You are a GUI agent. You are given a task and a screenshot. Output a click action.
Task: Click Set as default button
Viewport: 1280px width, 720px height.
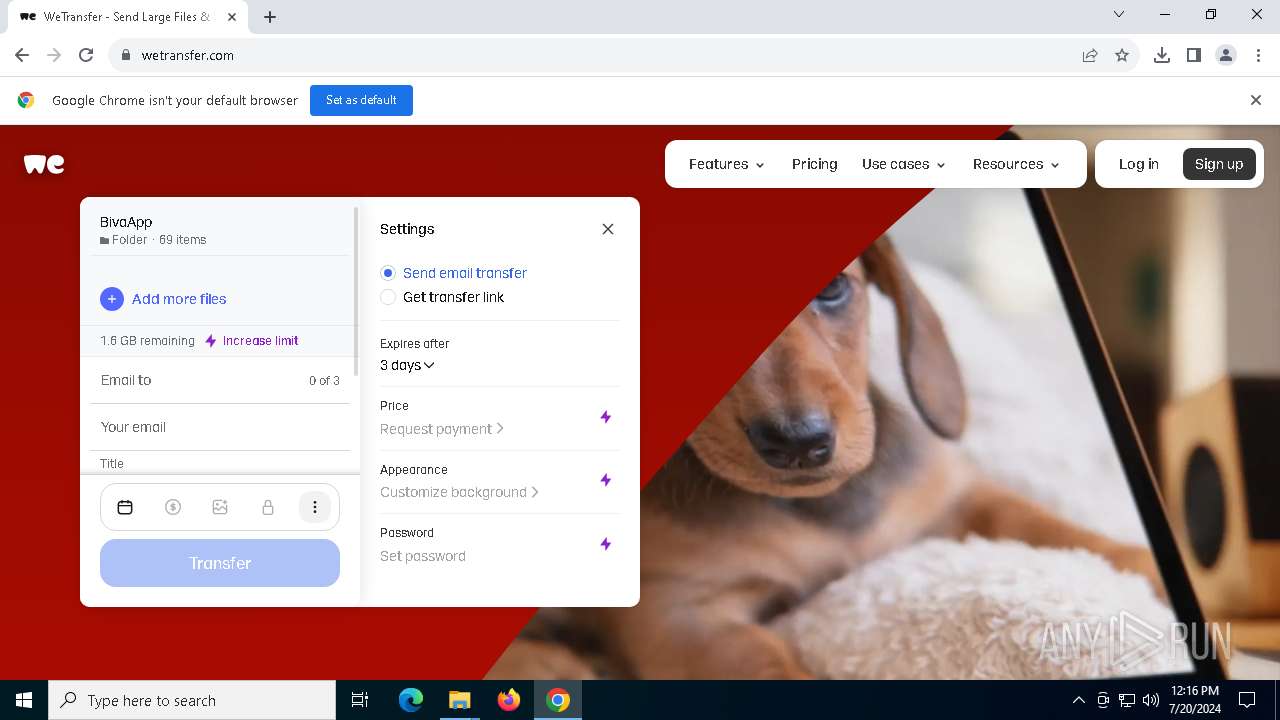click(361, 100)
